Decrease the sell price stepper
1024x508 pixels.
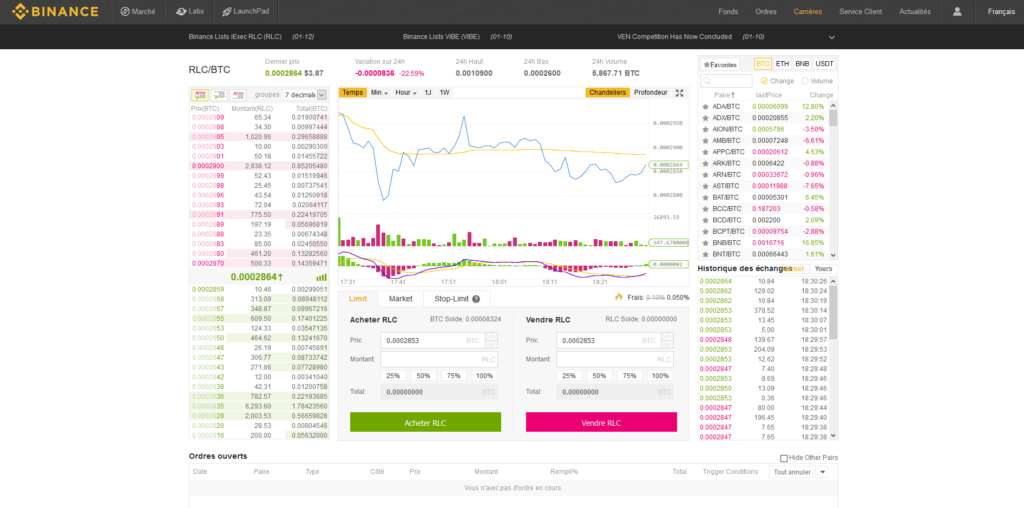[667, 345]
